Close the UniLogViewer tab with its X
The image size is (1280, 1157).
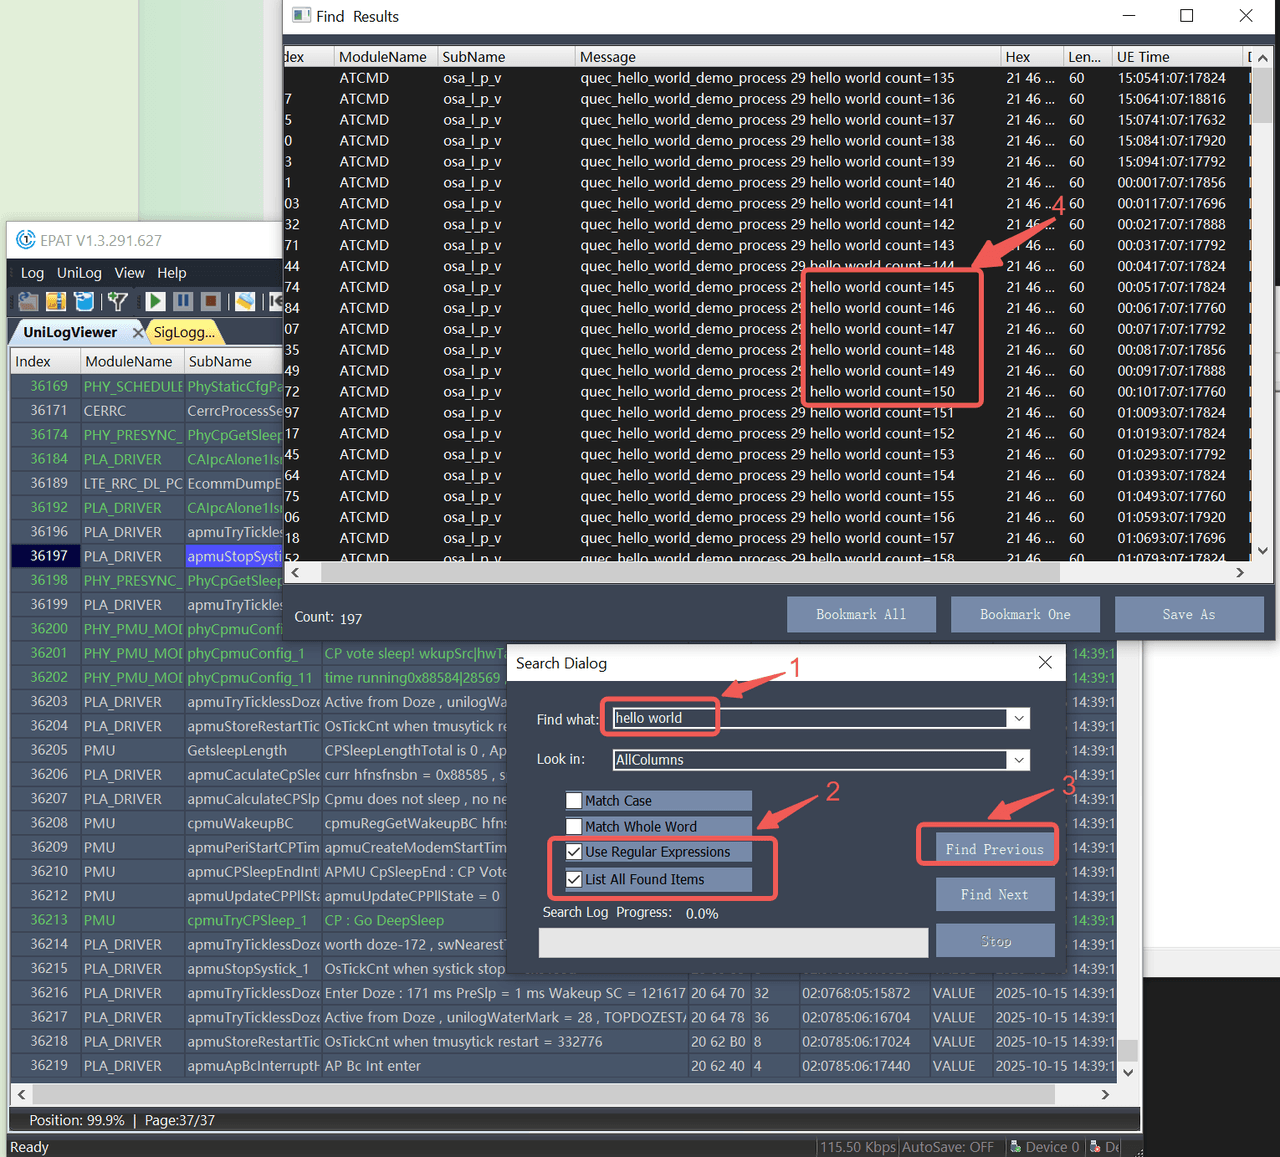(138, 332)
